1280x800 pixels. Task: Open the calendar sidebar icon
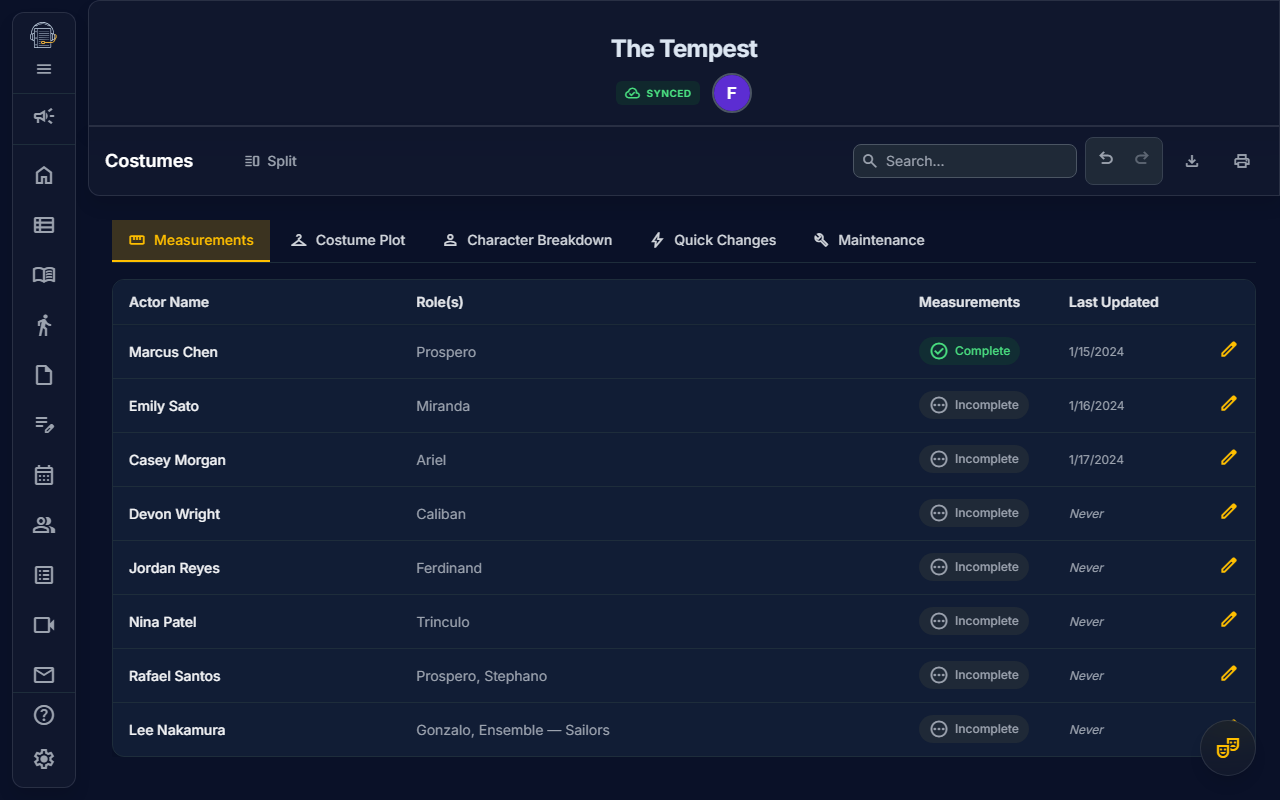[x=44, y=475]
